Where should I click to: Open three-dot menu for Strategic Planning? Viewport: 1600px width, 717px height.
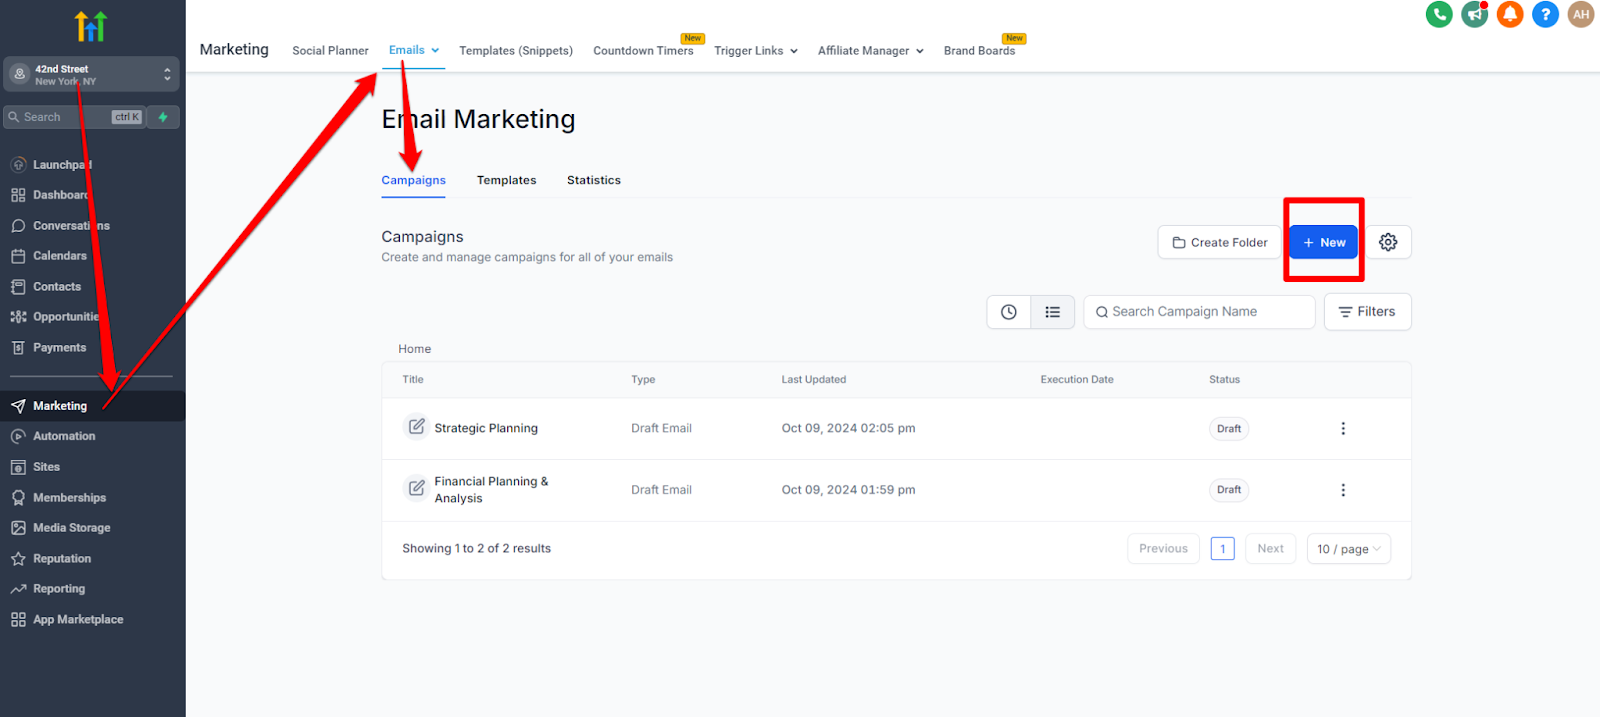pyautogui.click(x=1343, y=428)
